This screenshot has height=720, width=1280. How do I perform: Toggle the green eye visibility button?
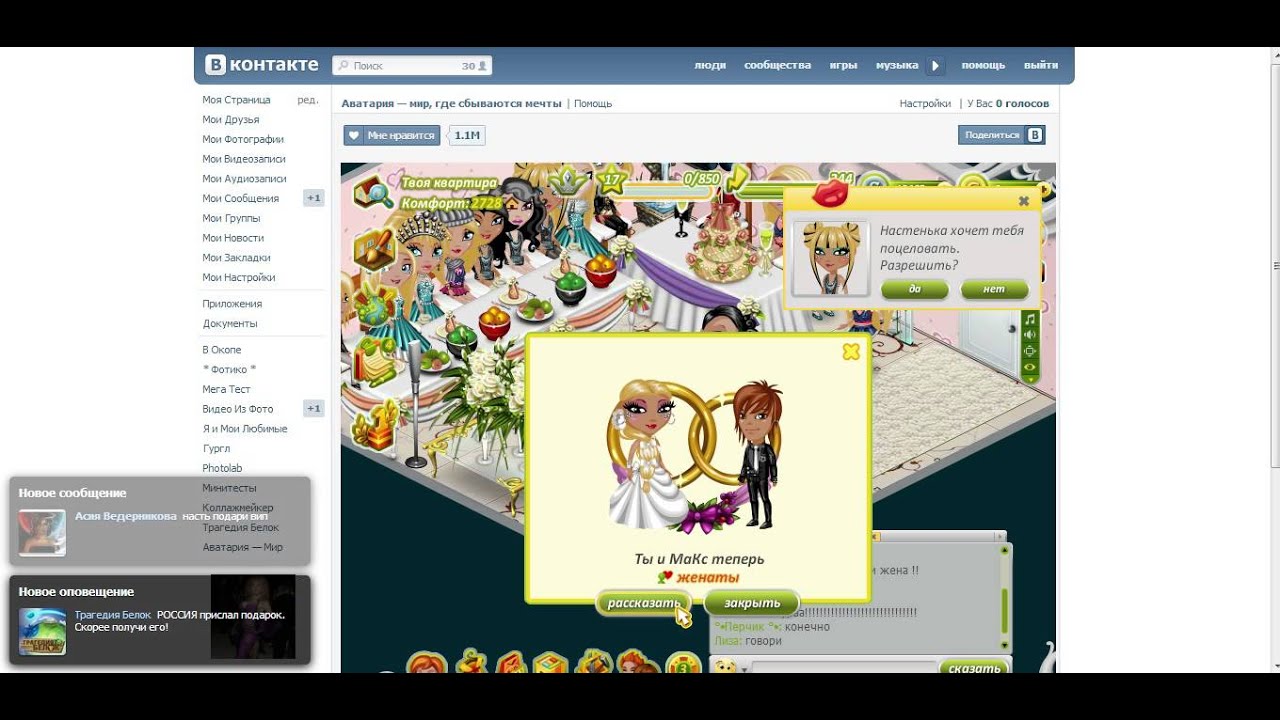pyautogui.click(x=1029, y=367)
